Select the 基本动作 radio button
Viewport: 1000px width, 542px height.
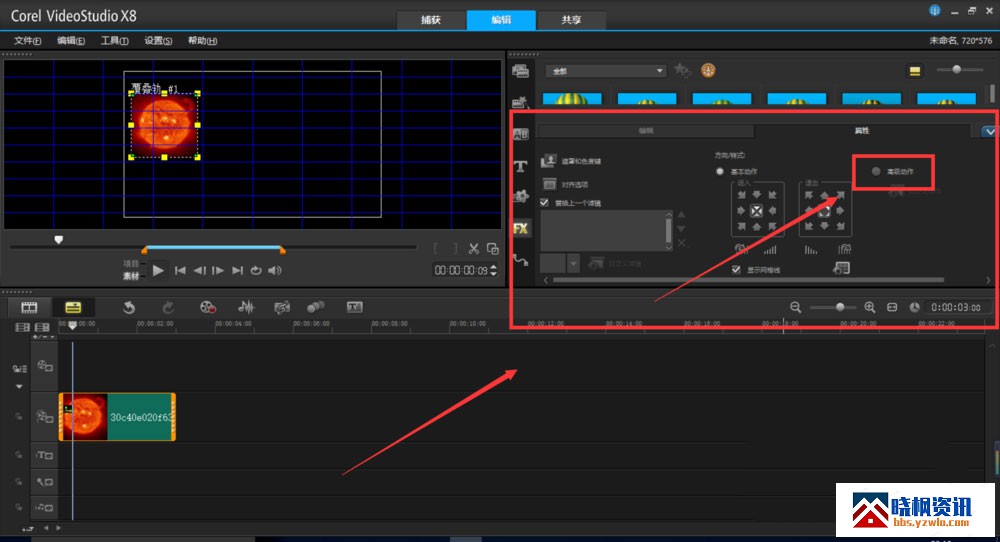click(719, 171)
